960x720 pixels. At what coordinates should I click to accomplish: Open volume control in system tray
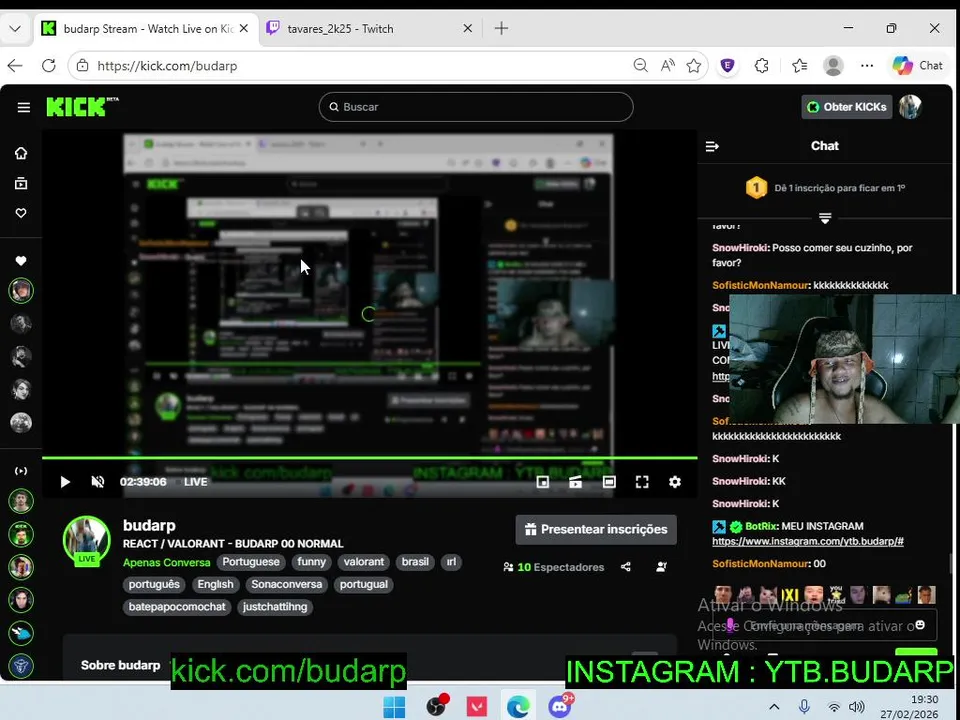pos(857,707)
